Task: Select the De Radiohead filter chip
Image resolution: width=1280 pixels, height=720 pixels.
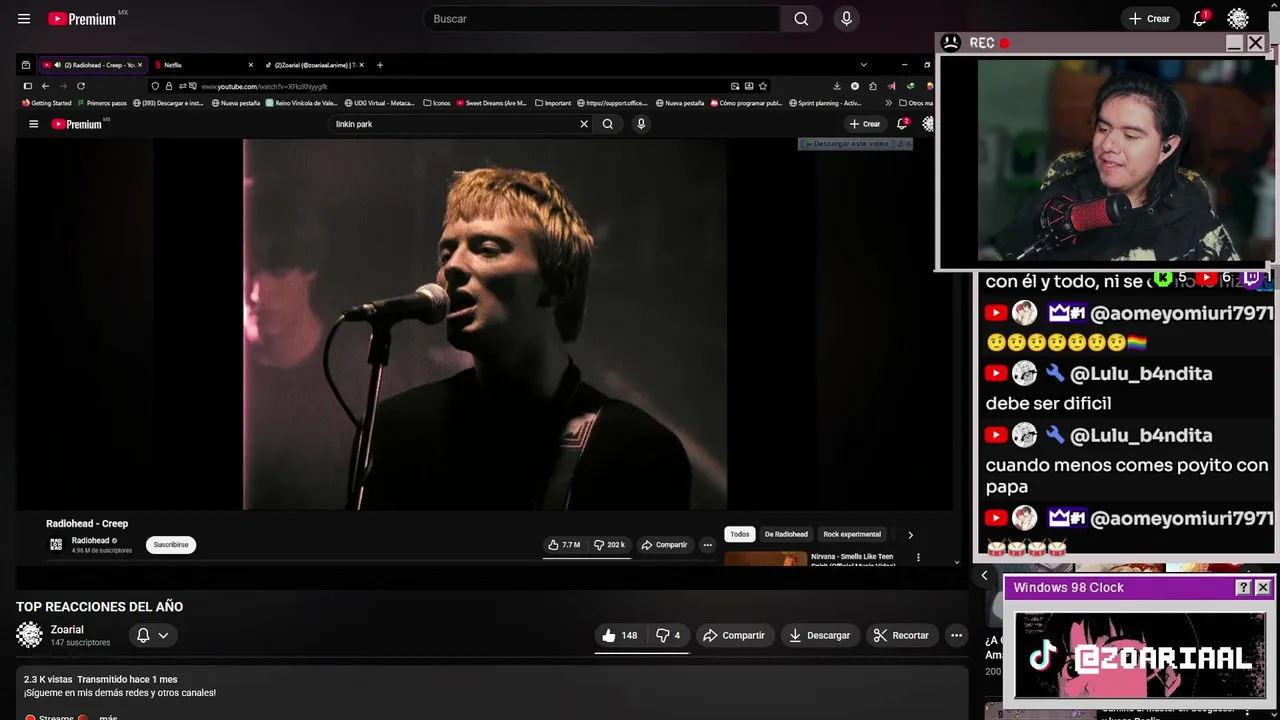Action: tap(786, 534)
